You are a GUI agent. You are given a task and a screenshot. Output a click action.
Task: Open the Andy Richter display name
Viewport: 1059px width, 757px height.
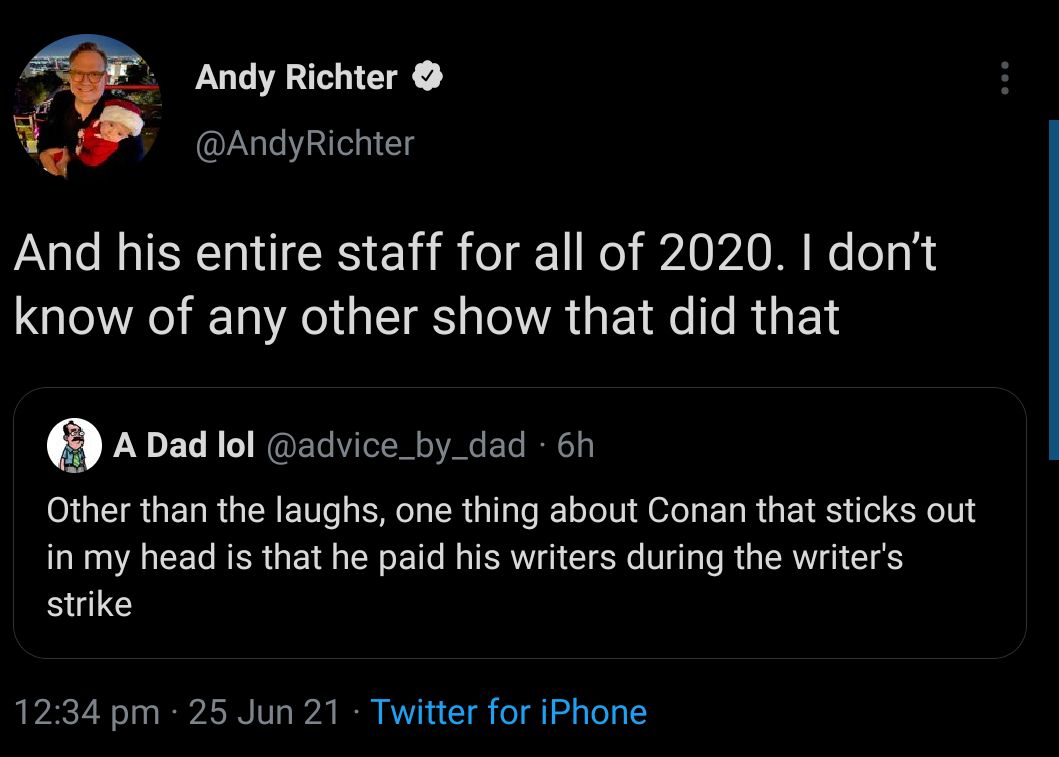coord(296,77)
